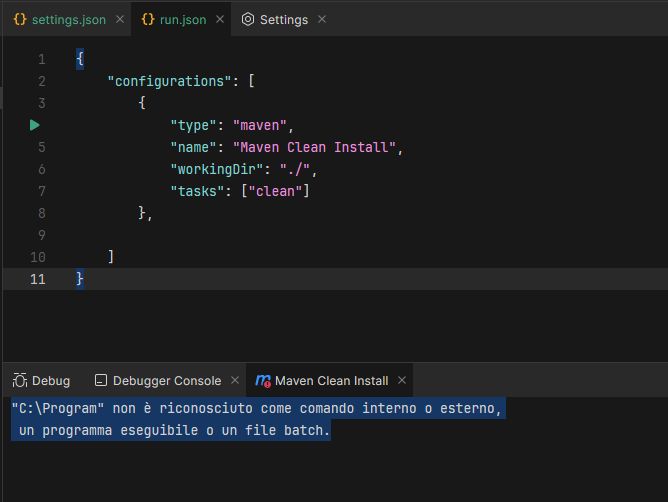Click the "clean" task value
Screen dimensions: 668x502
point(275,191)
